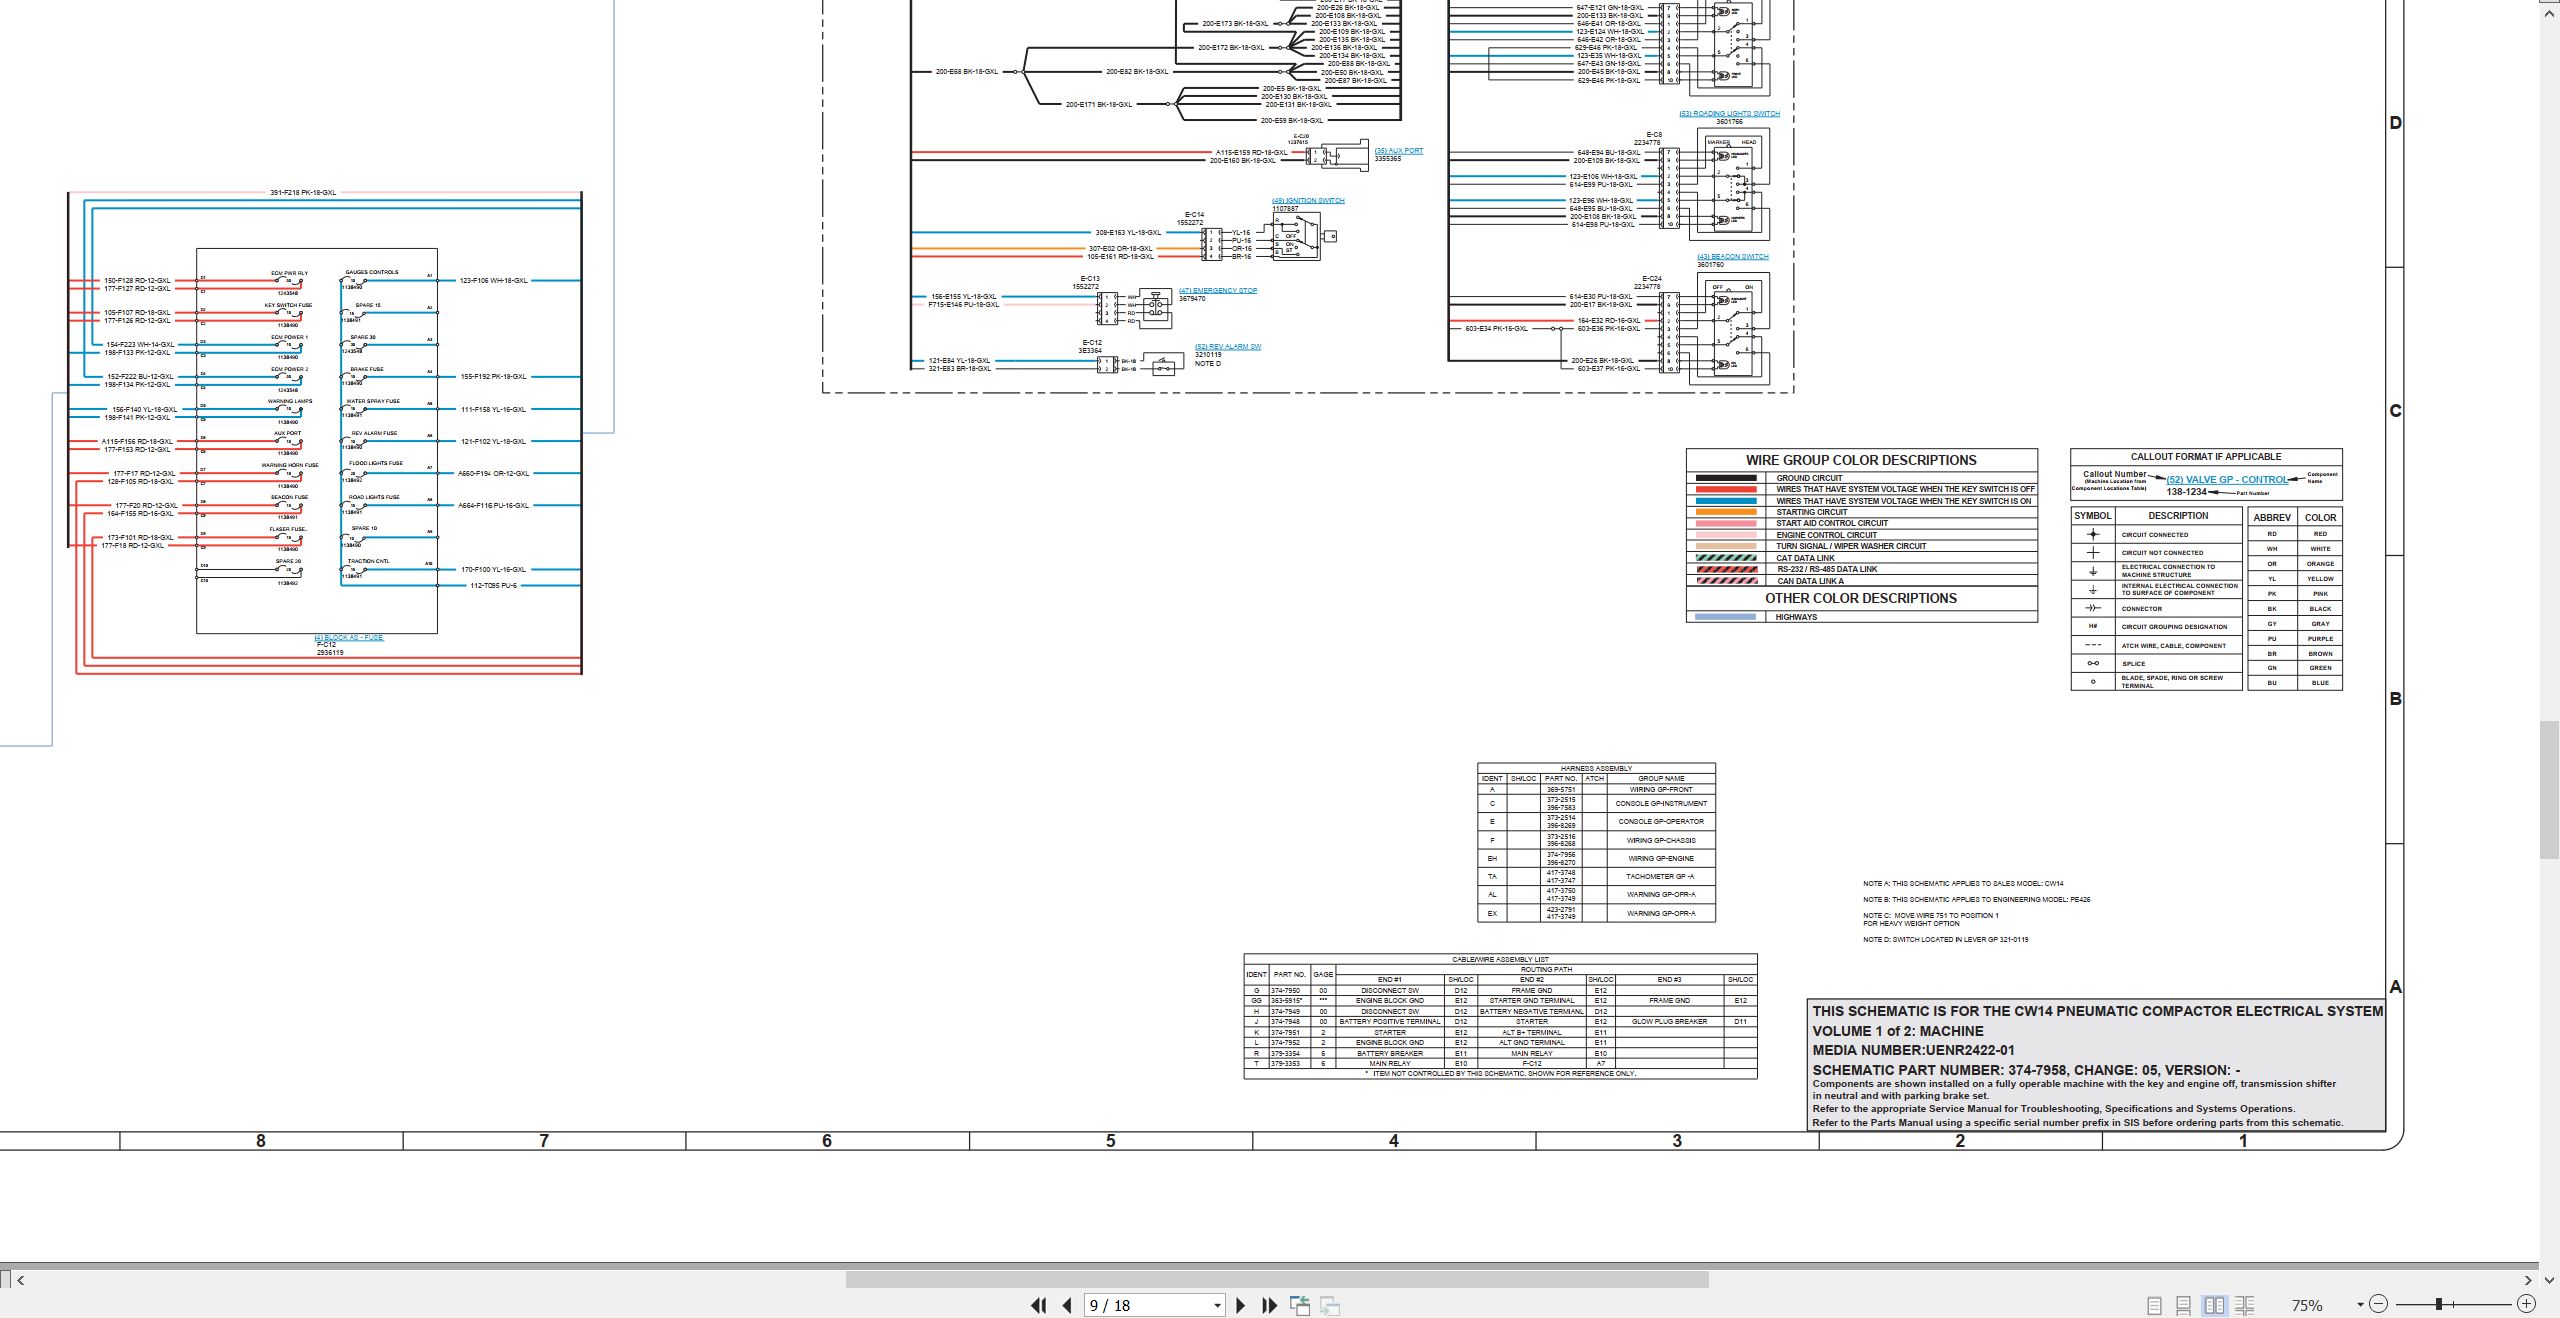
Task: Click the go-to-previous-view icon
Action: click(x=1300, y=1305)
